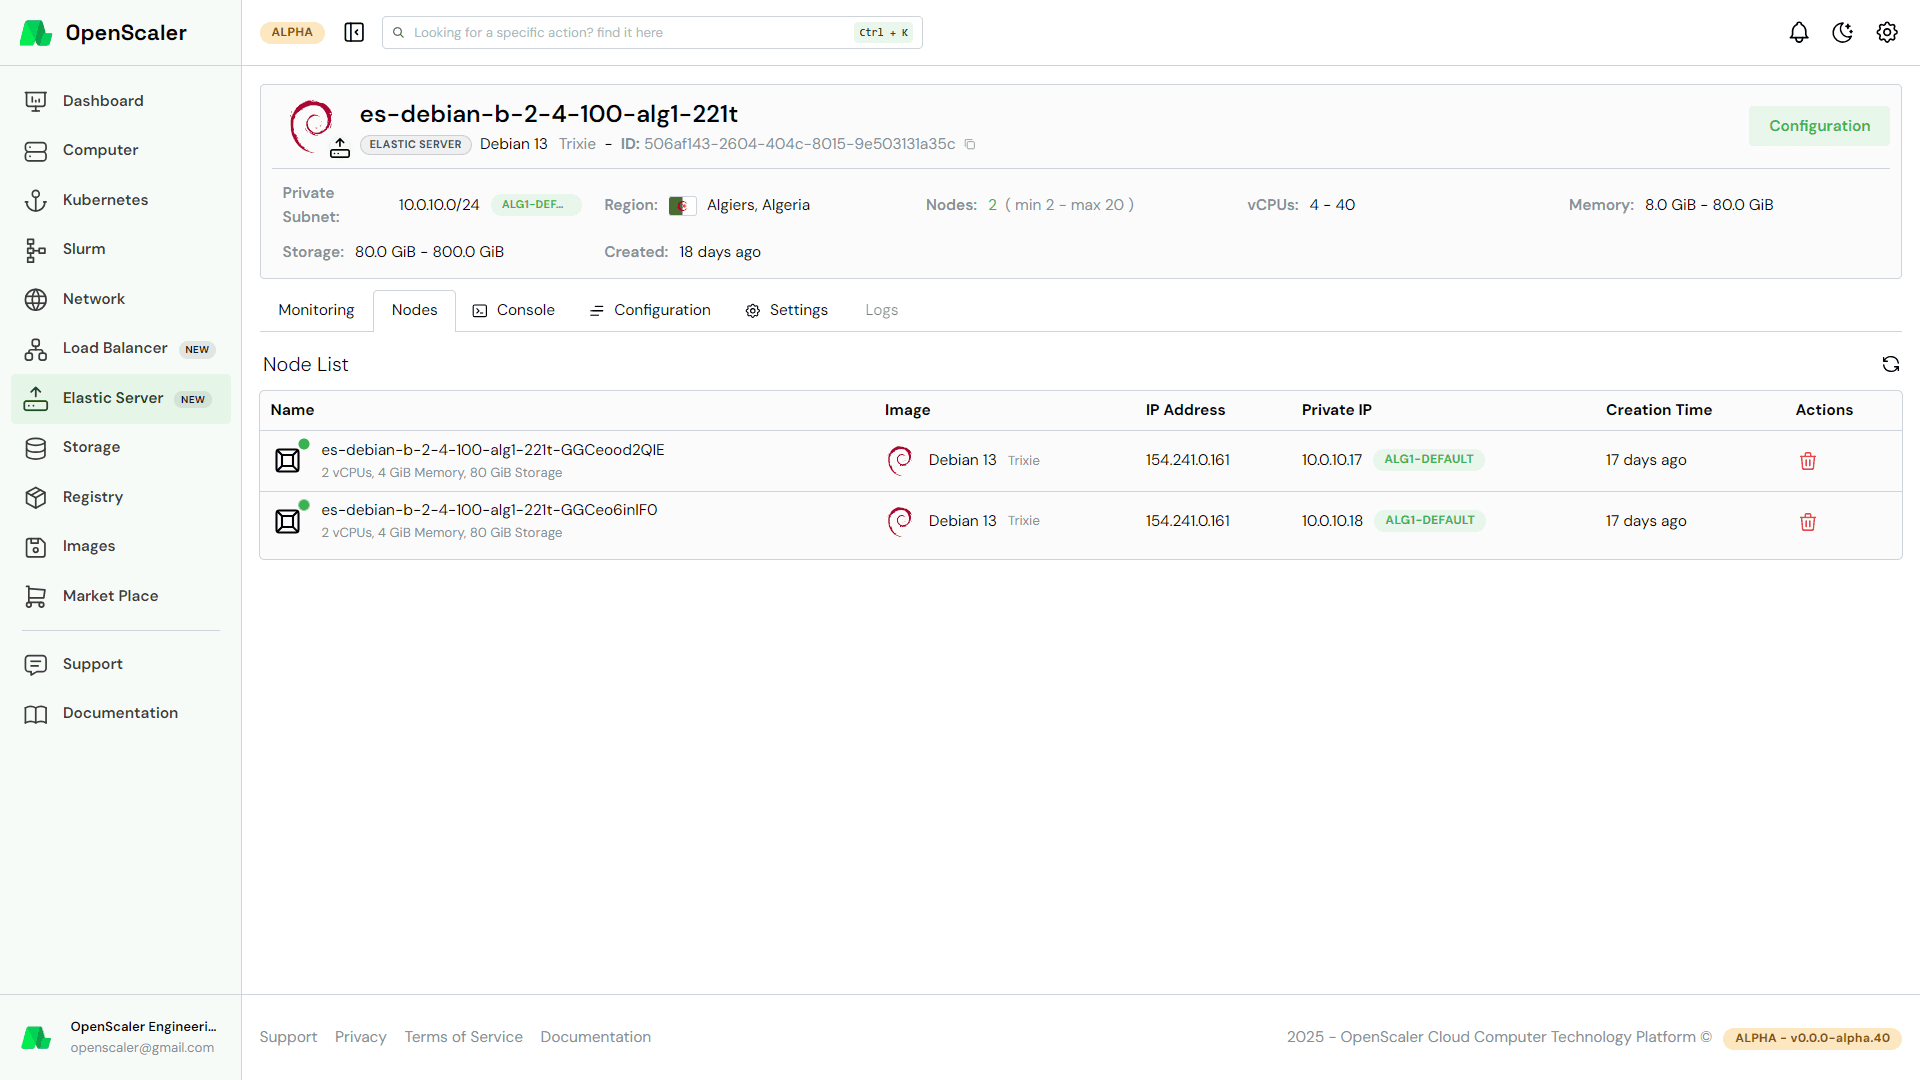The height and width of the screenshot is (1080, 1920).
Task: Click the green Configuration button
Action: [x=1819, y=126]
